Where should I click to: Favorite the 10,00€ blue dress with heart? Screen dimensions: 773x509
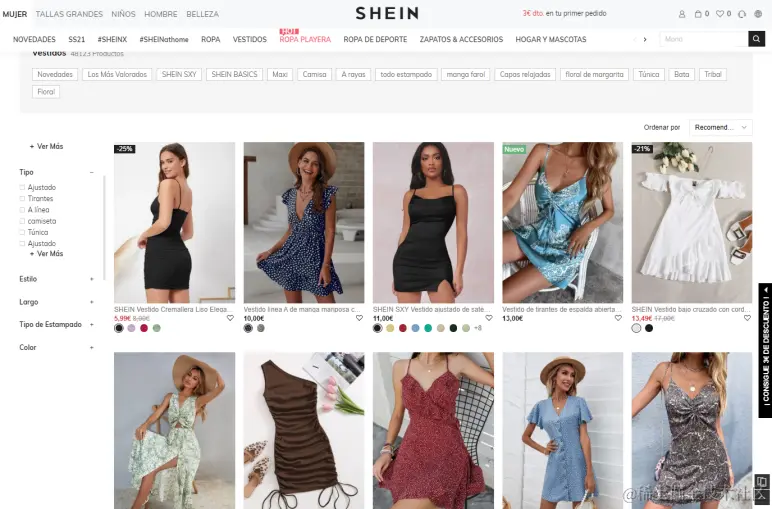point(359,318)
